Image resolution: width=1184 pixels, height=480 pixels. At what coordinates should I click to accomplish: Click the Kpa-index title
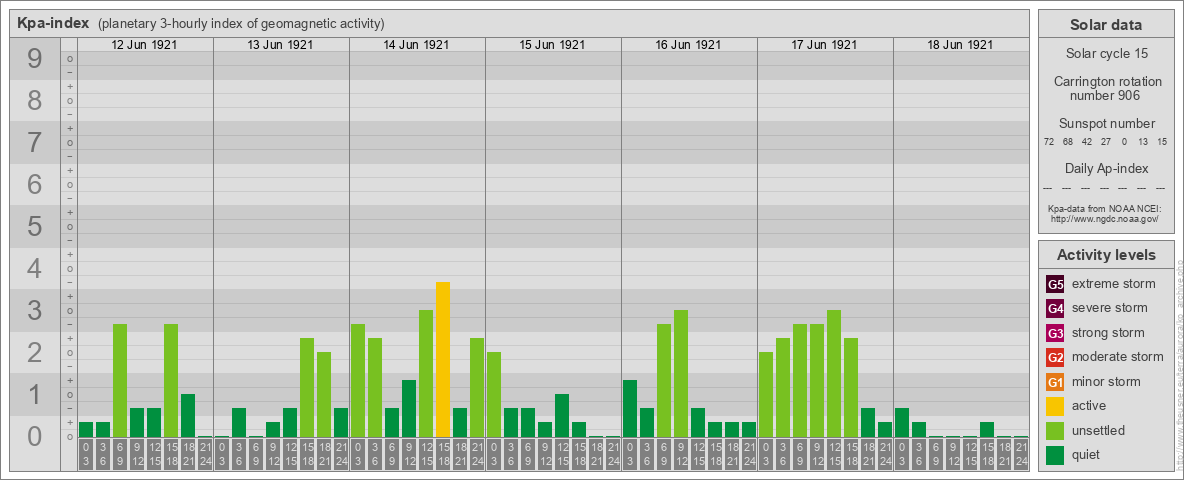pyautogui.click(x=54, y=23)
